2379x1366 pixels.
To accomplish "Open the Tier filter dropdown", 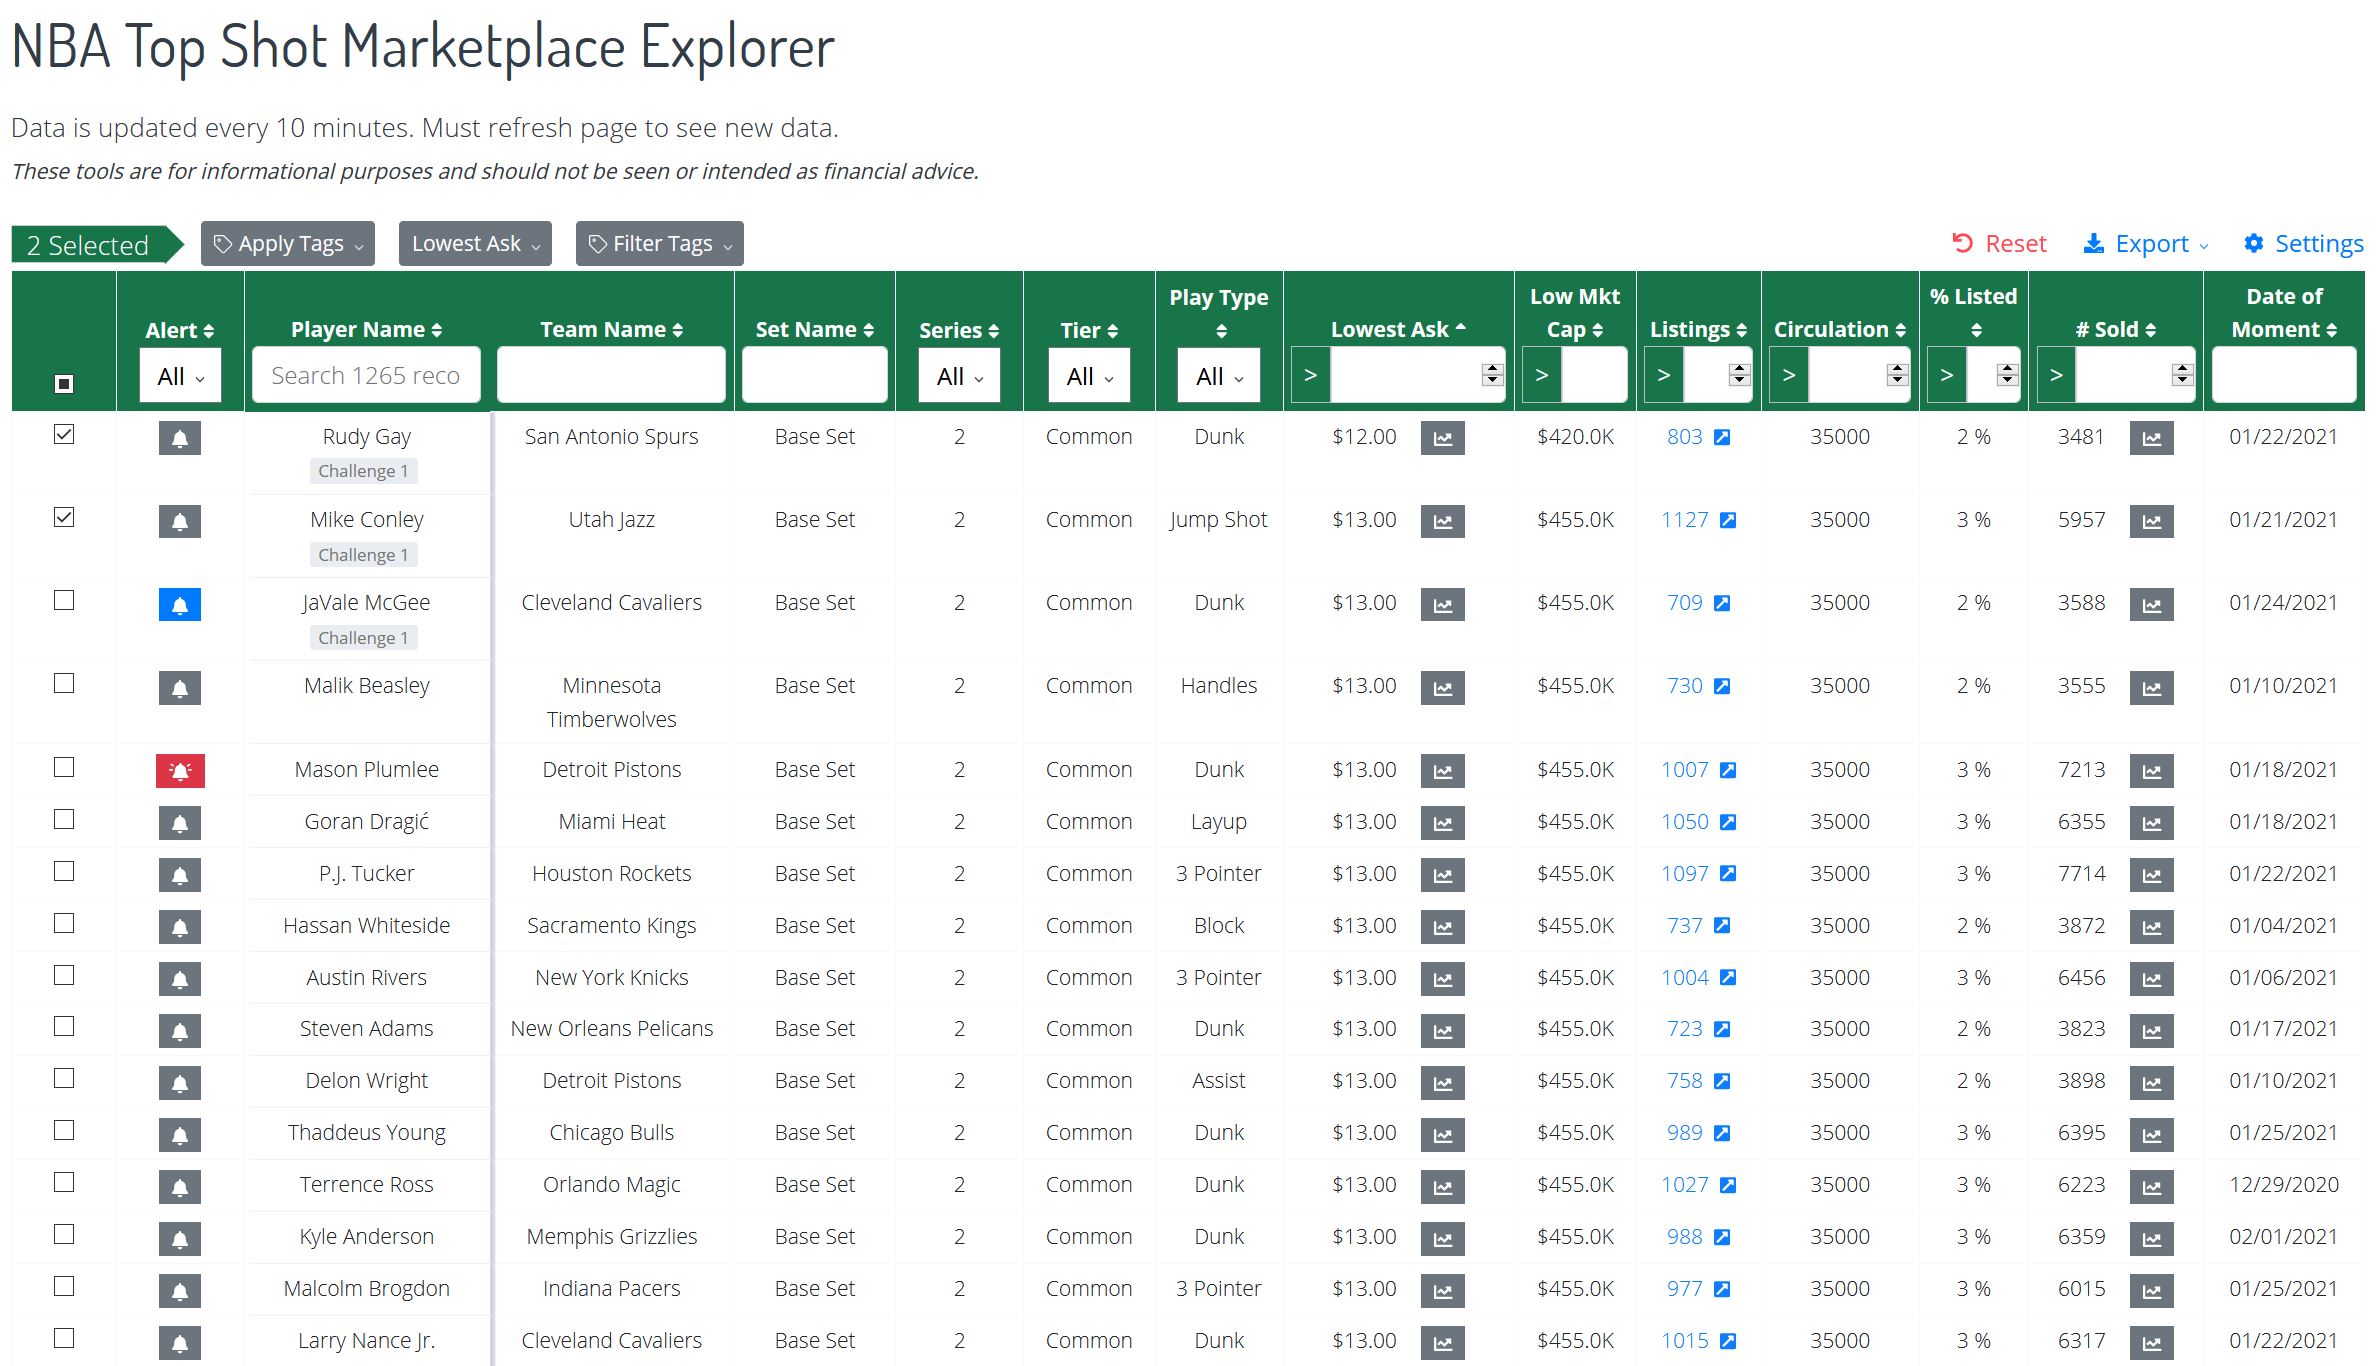I will click(1082, 377).
